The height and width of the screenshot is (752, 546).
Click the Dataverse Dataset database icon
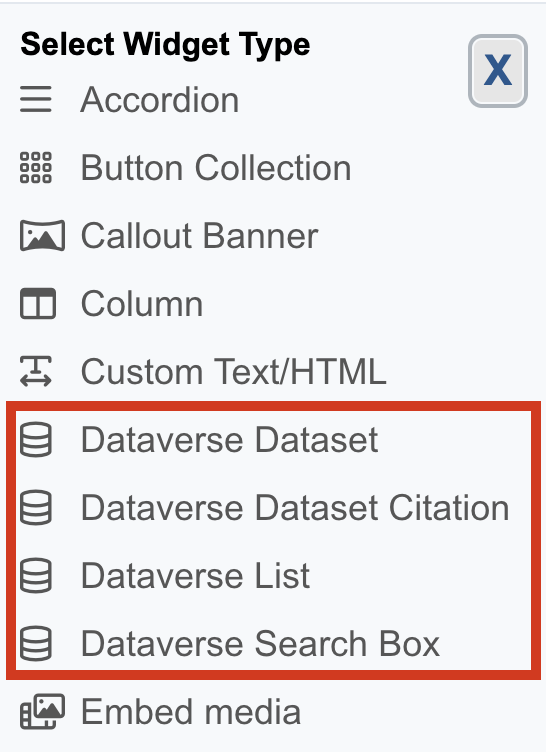click(x=36, y=439)
